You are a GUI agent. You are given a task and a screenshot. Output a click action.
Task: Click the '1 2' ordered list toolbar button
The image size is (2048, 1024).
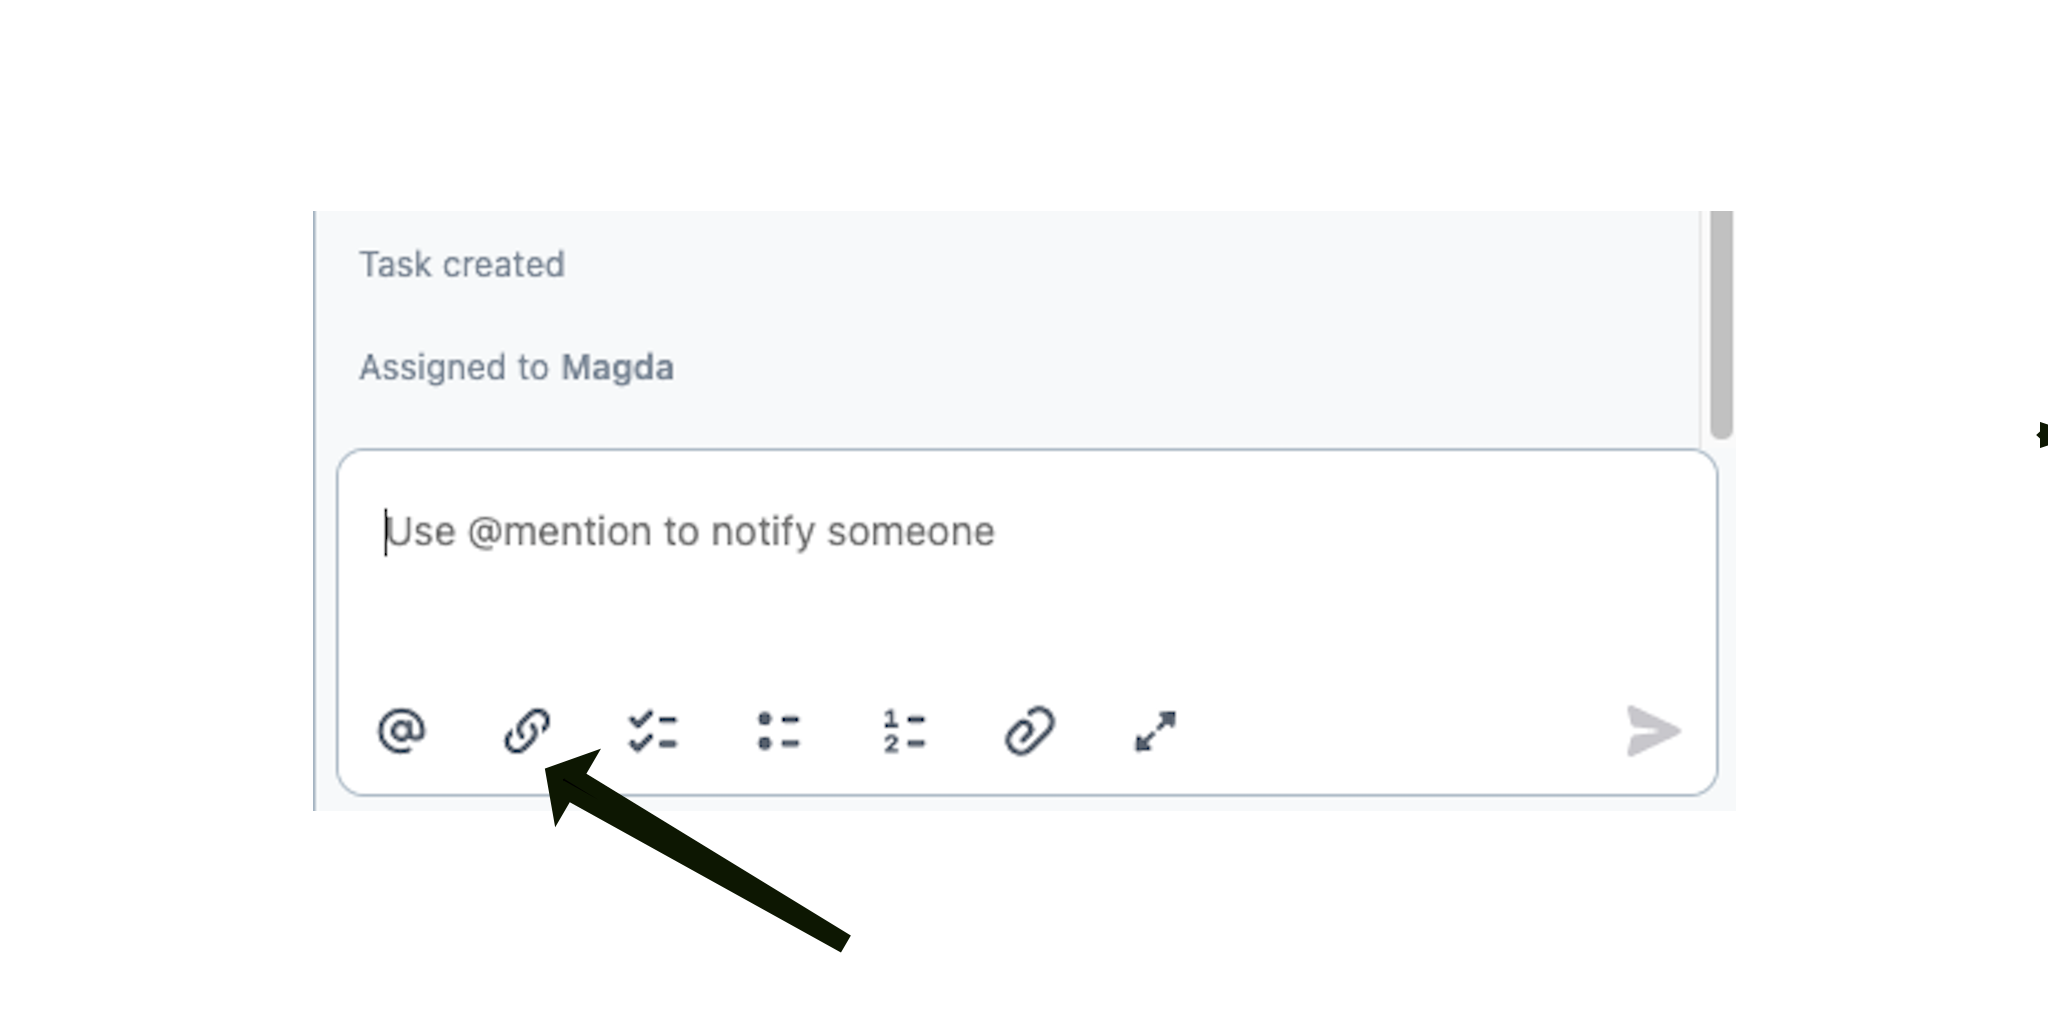(x=904, y=731)
